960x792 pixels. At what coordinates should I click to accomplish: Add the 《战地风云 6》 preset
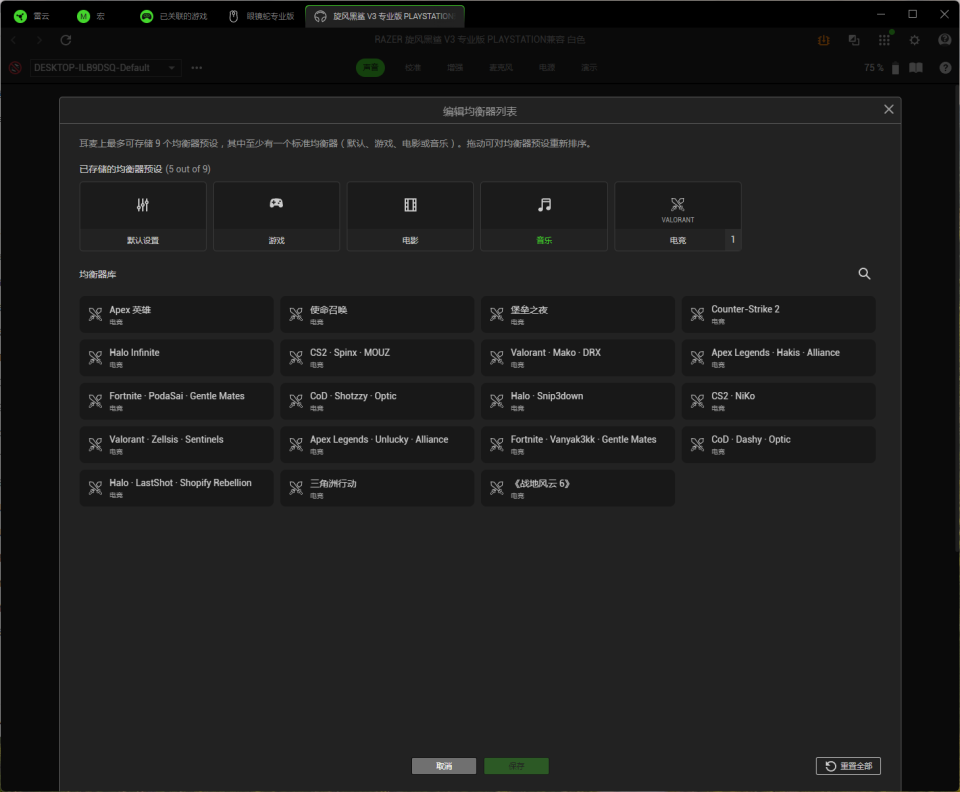coord(578,488)
